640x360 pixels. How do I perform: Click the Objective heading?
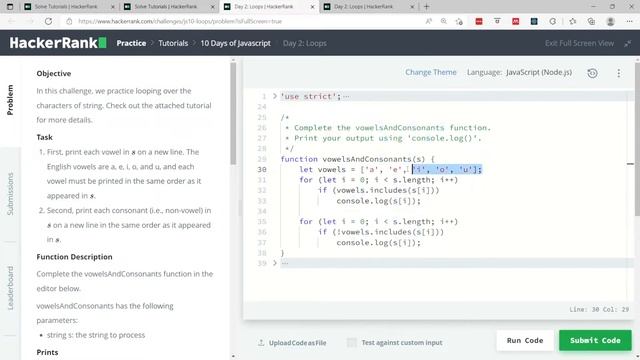click(53, 73)
